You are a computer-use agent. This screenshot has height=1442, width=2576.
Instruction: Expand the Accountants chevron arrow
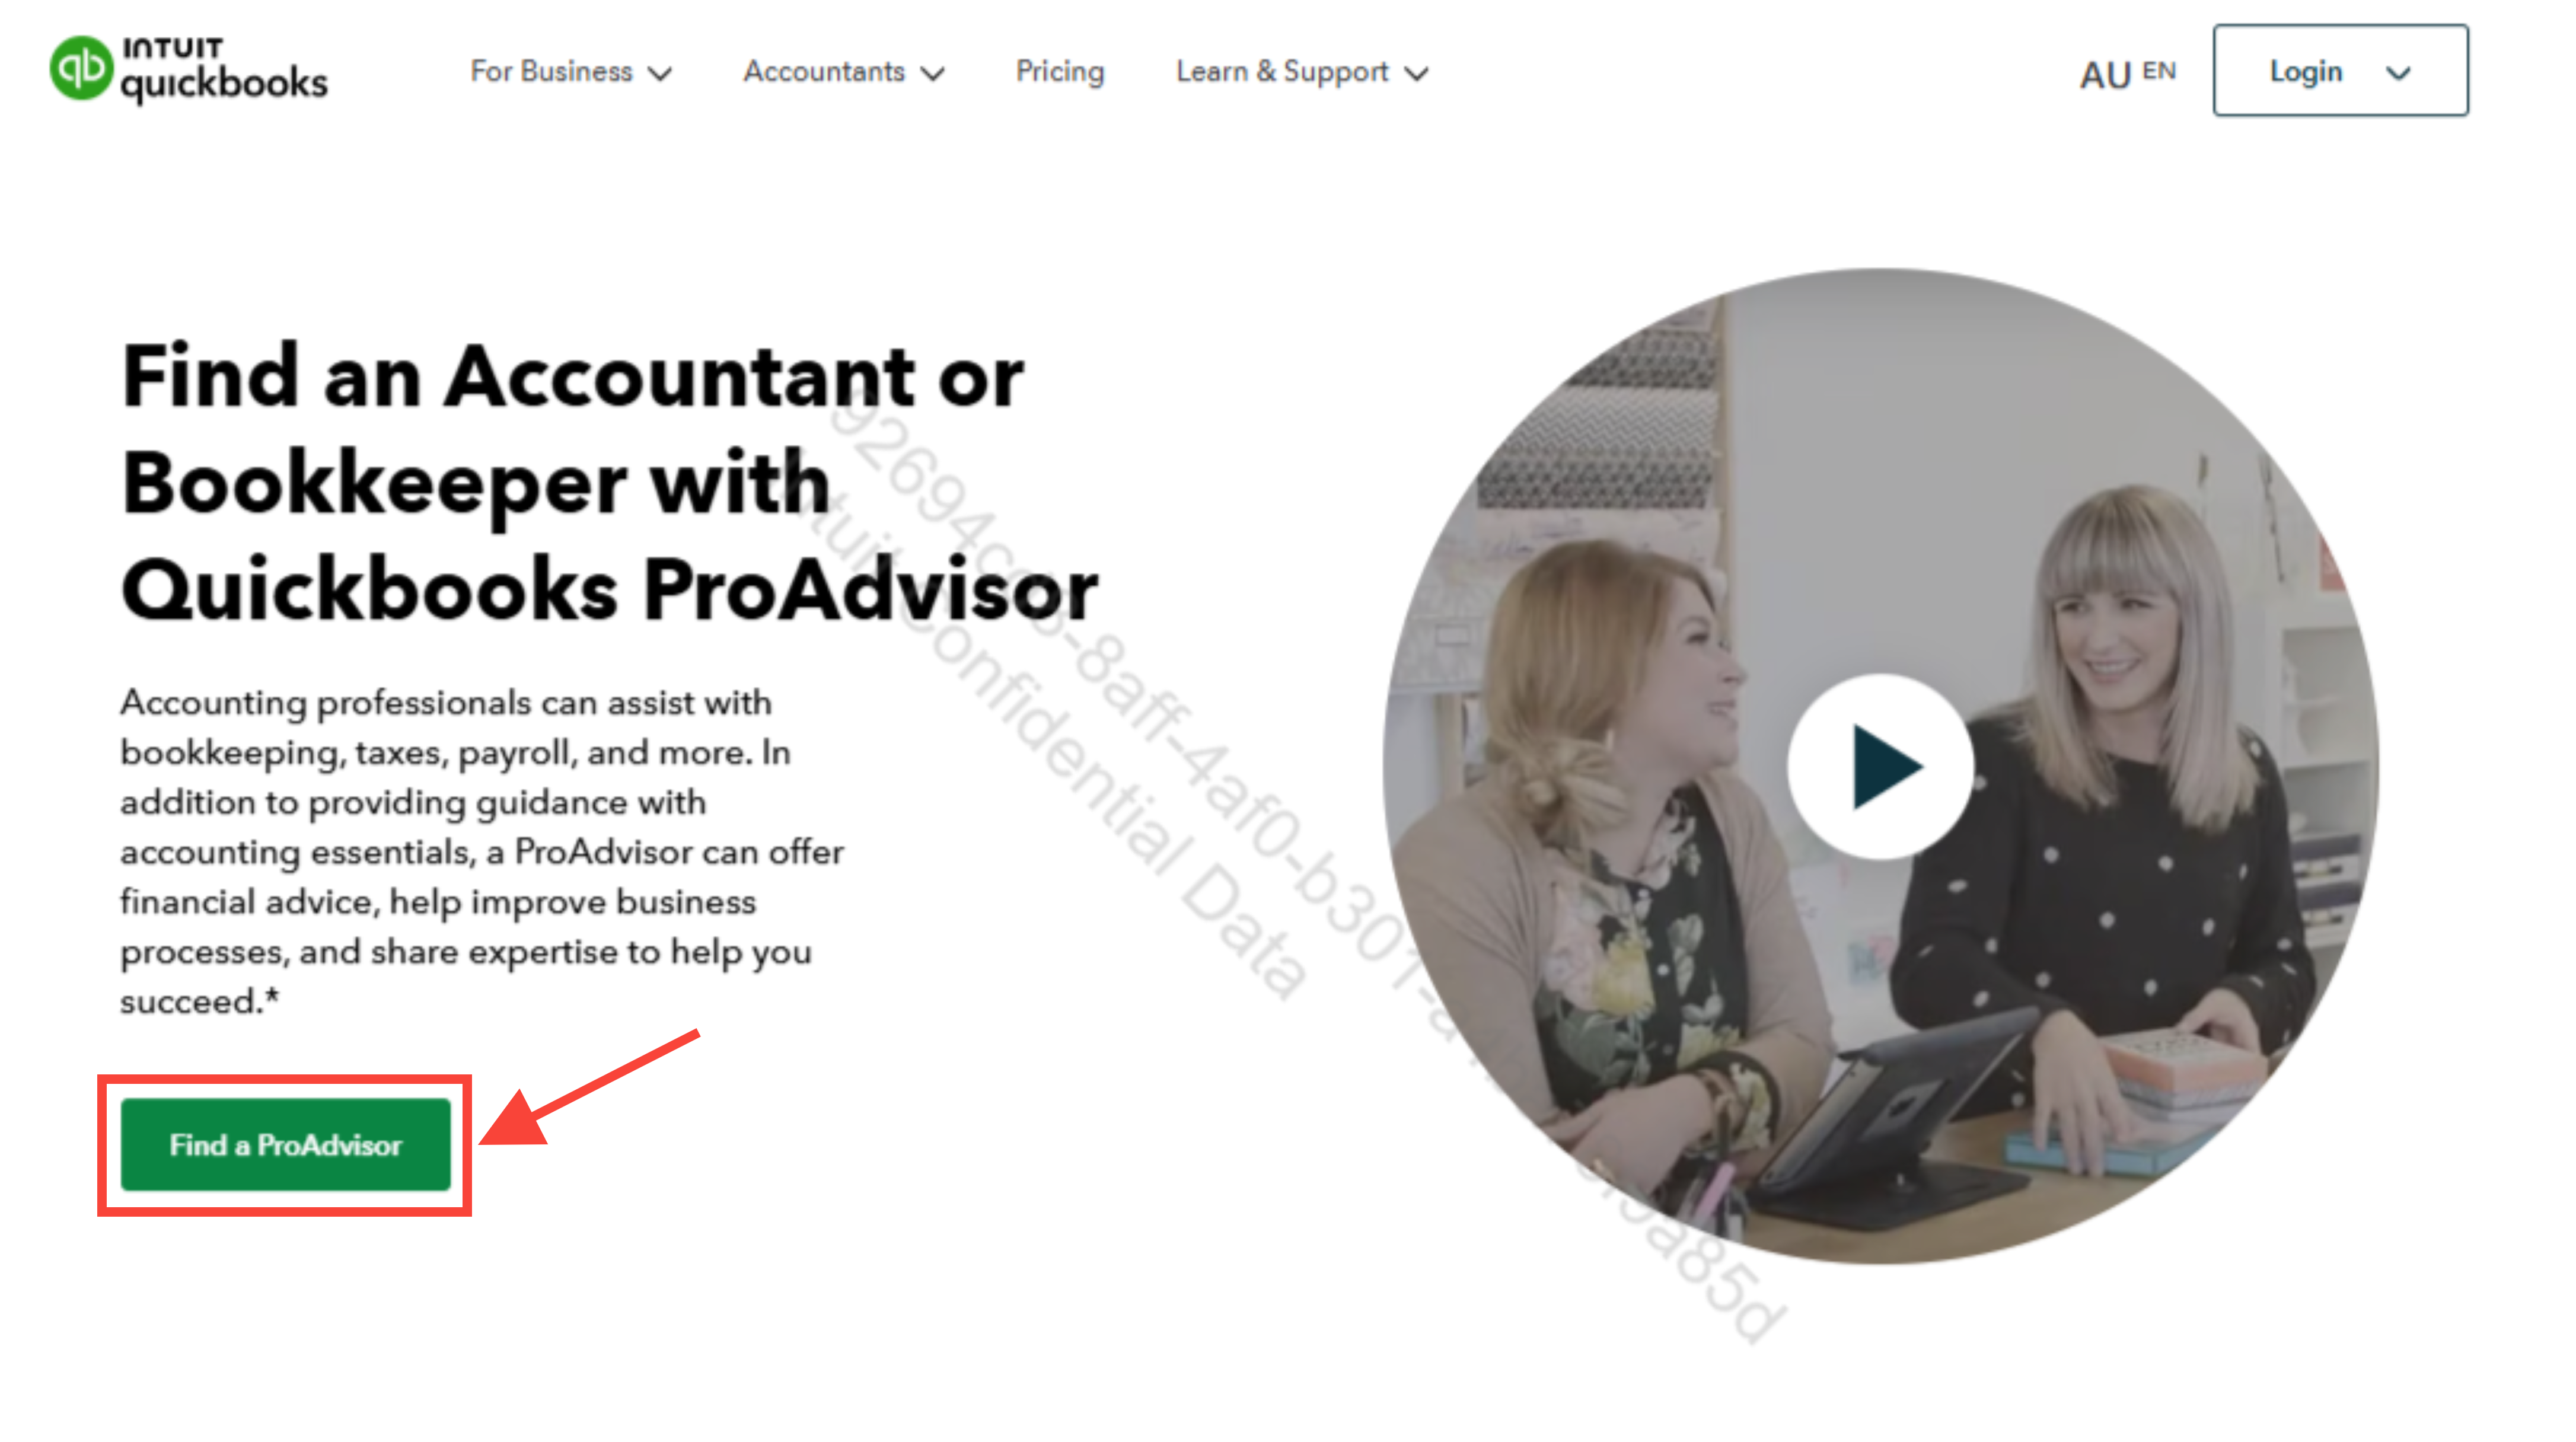(x=933, y=74)
